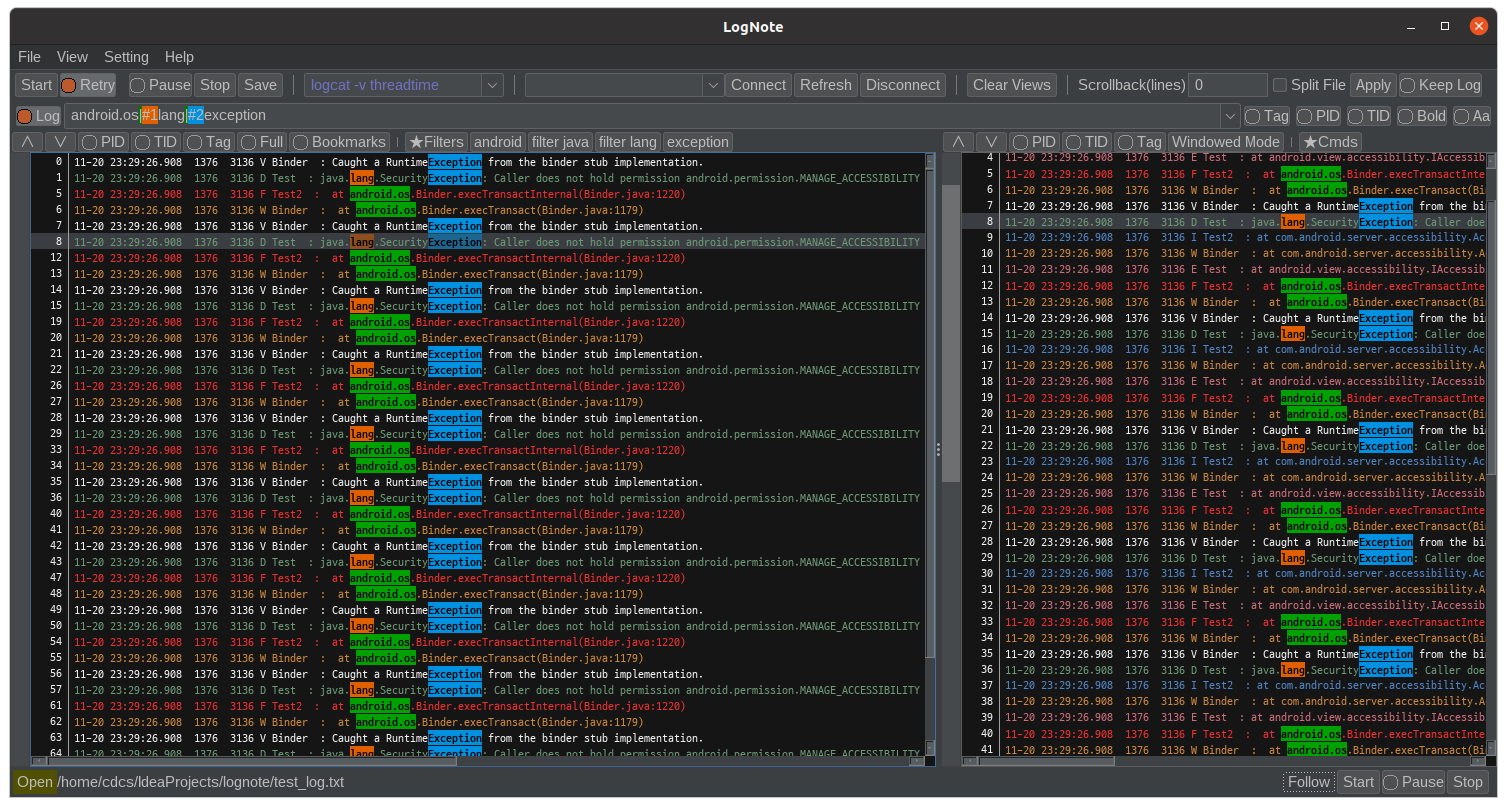Toggle PID column in left log toolbar
This screenshot has height=807, width=1507.
(103, 142)
